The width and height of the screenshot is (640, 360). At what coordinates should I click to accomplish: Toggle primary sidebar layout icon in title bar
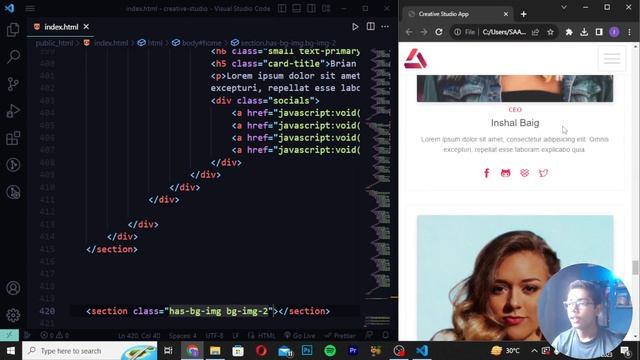282,8
